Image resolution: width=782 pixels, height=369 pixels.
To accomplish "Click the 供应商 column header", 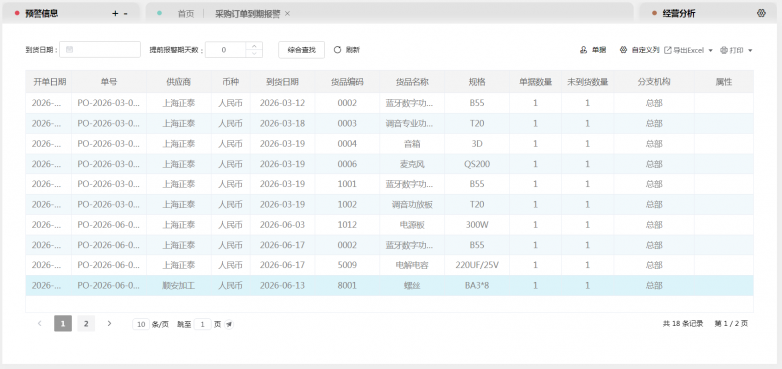I will coord(179,82).
